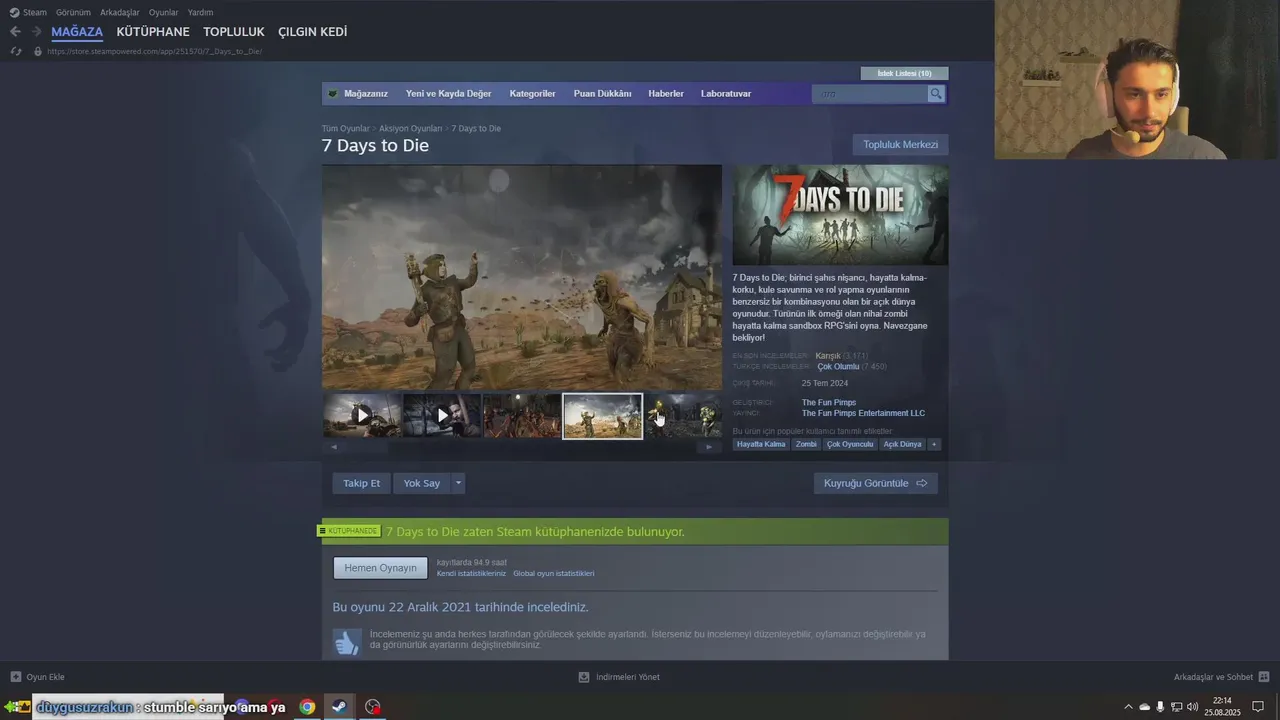Viewport: 1280px width, 720px height.
Task: Open Haberler in the store nav
Action: click(666, 94)
